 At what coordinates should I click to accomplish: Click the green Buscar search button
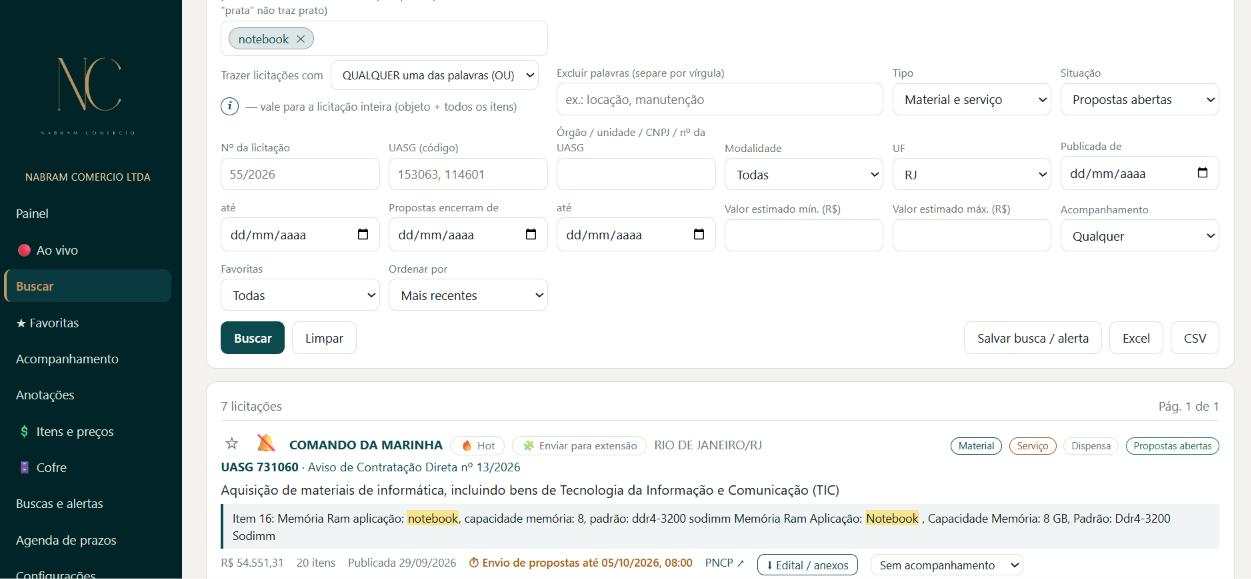click(253, 338)
